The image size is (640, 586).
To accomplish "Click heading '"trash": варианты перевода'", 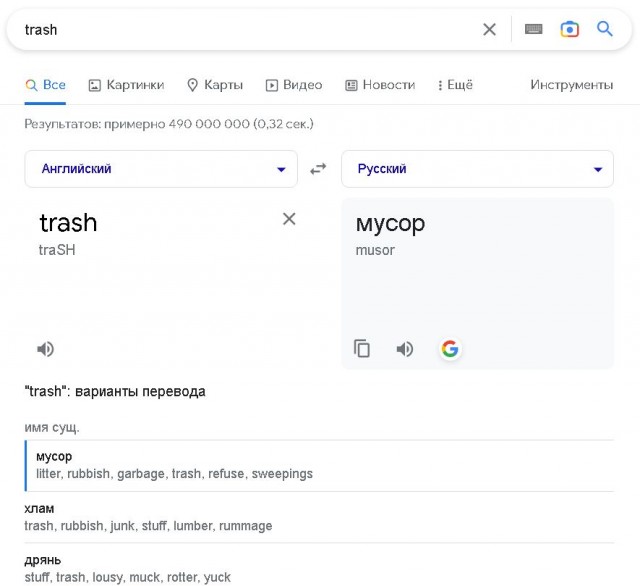I will tap(115, 391).
